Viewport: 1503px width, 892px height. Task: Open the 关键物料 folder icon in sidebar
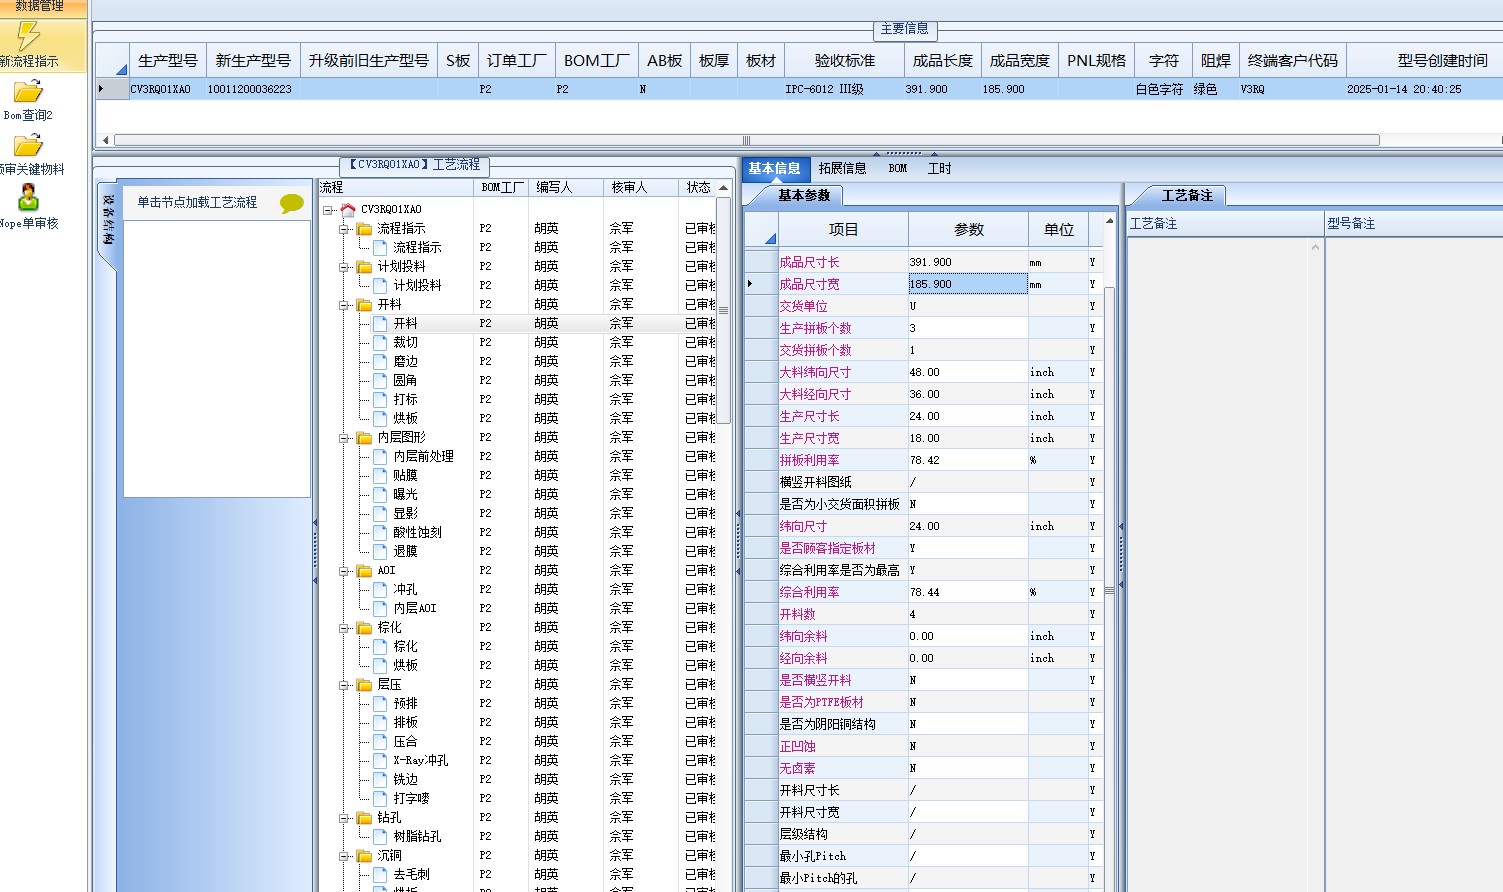(x=28, y=146)
